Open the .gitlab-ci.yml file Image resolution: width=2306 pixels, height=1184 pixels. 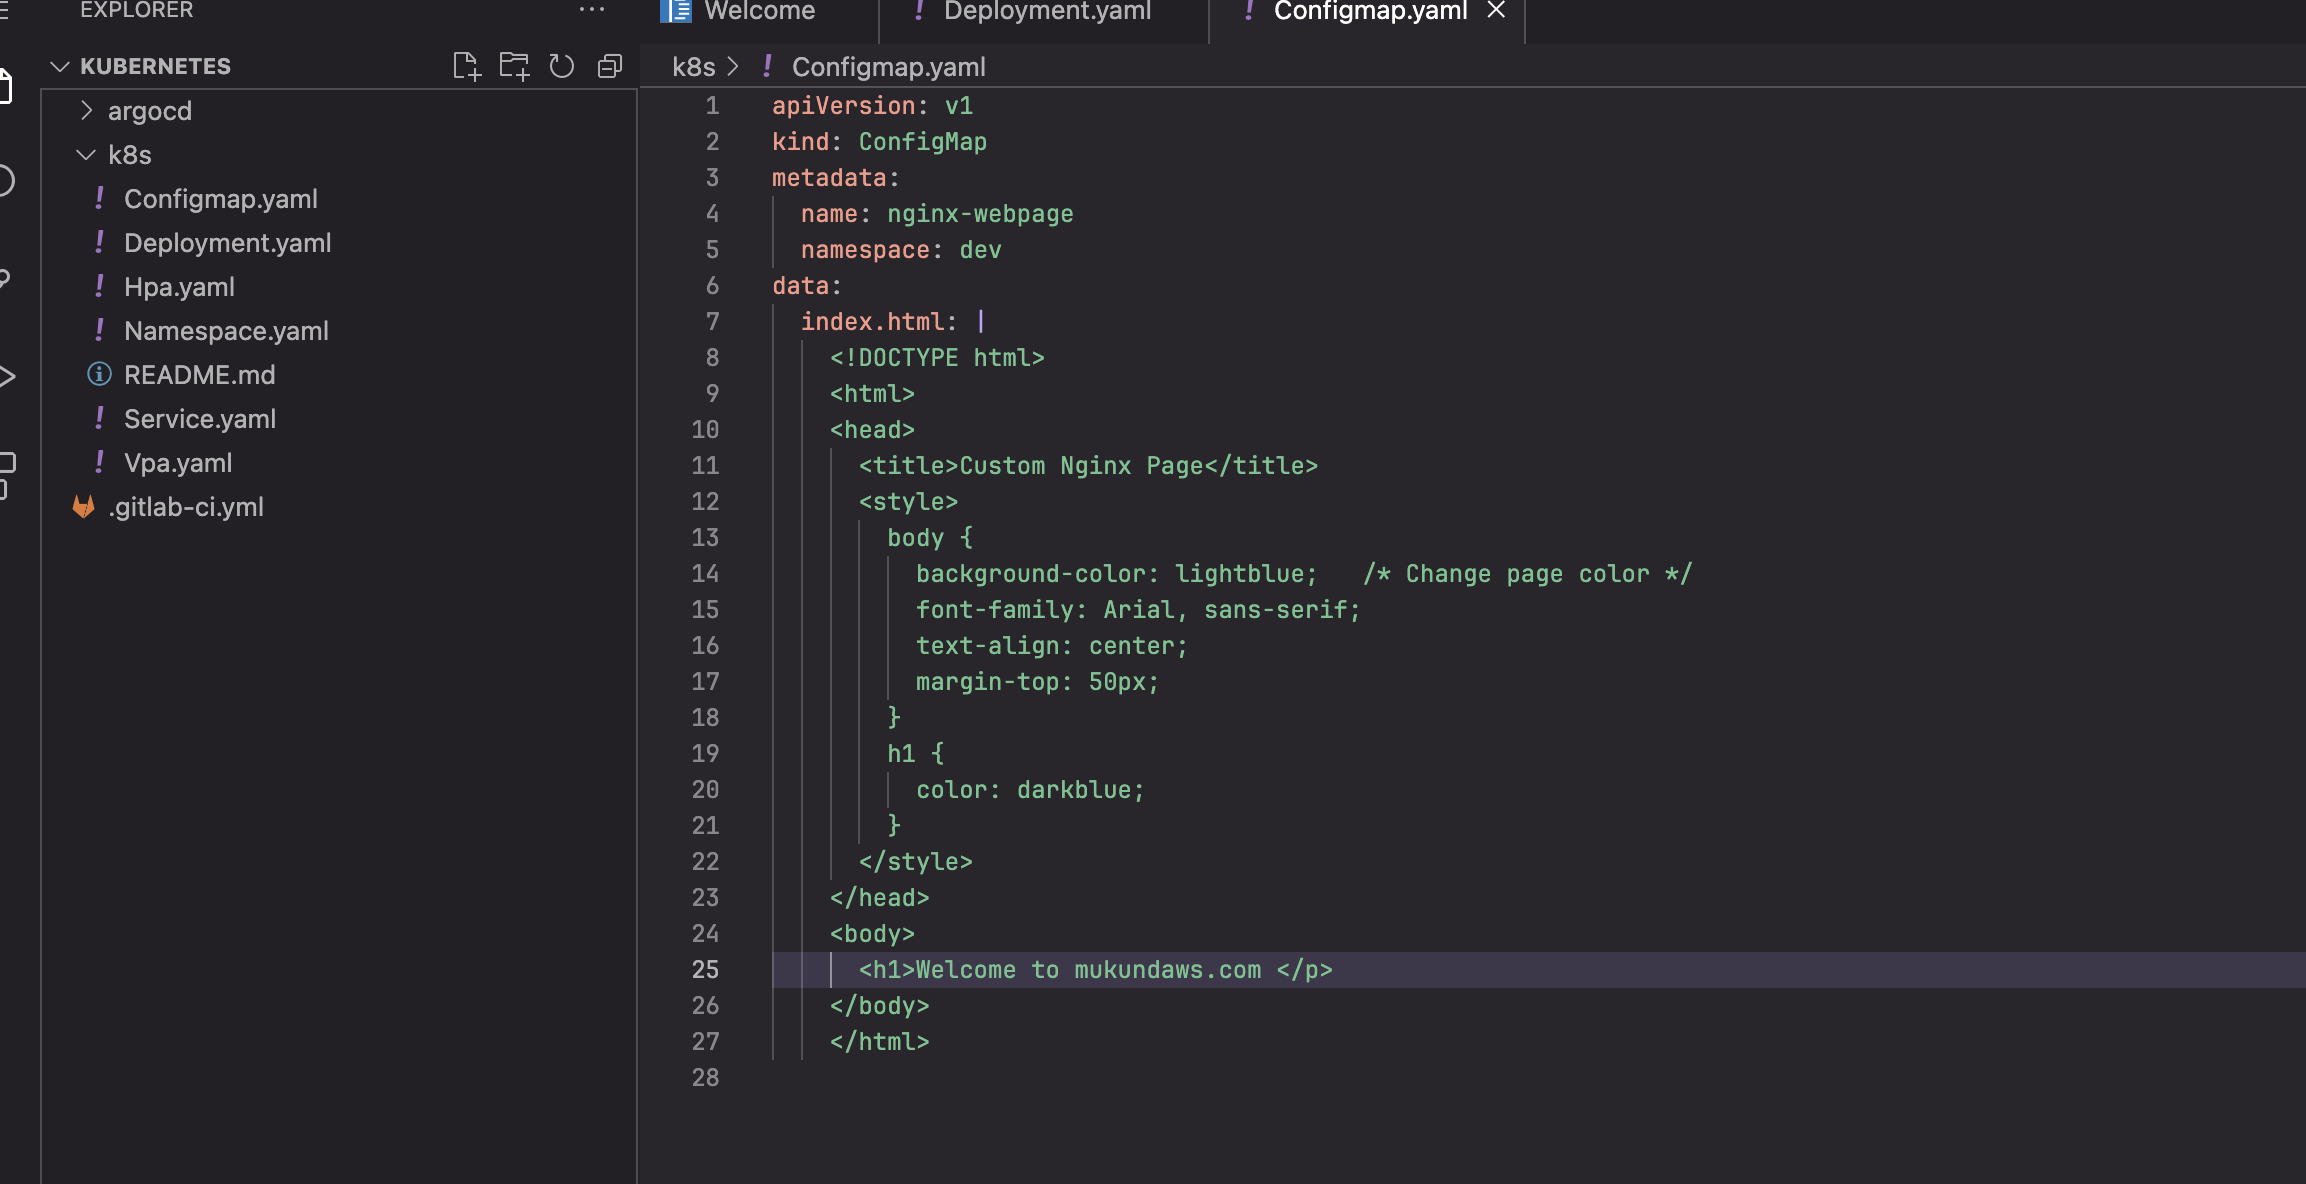(186, 507)
